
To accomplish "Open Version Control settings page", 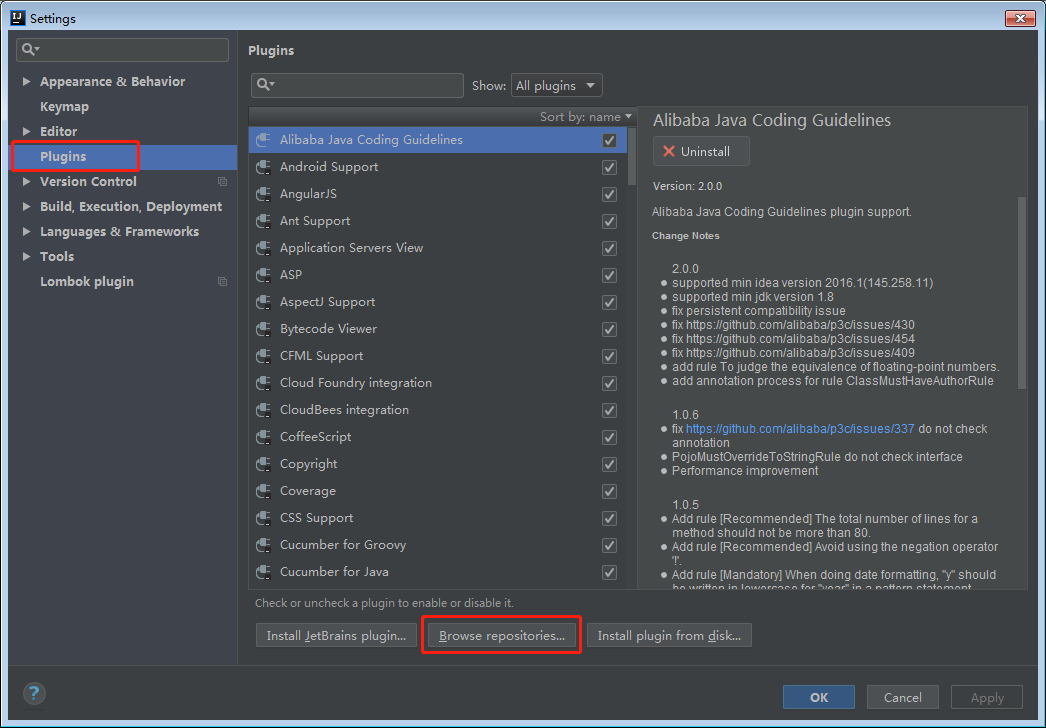I will [x=88, y=181].
